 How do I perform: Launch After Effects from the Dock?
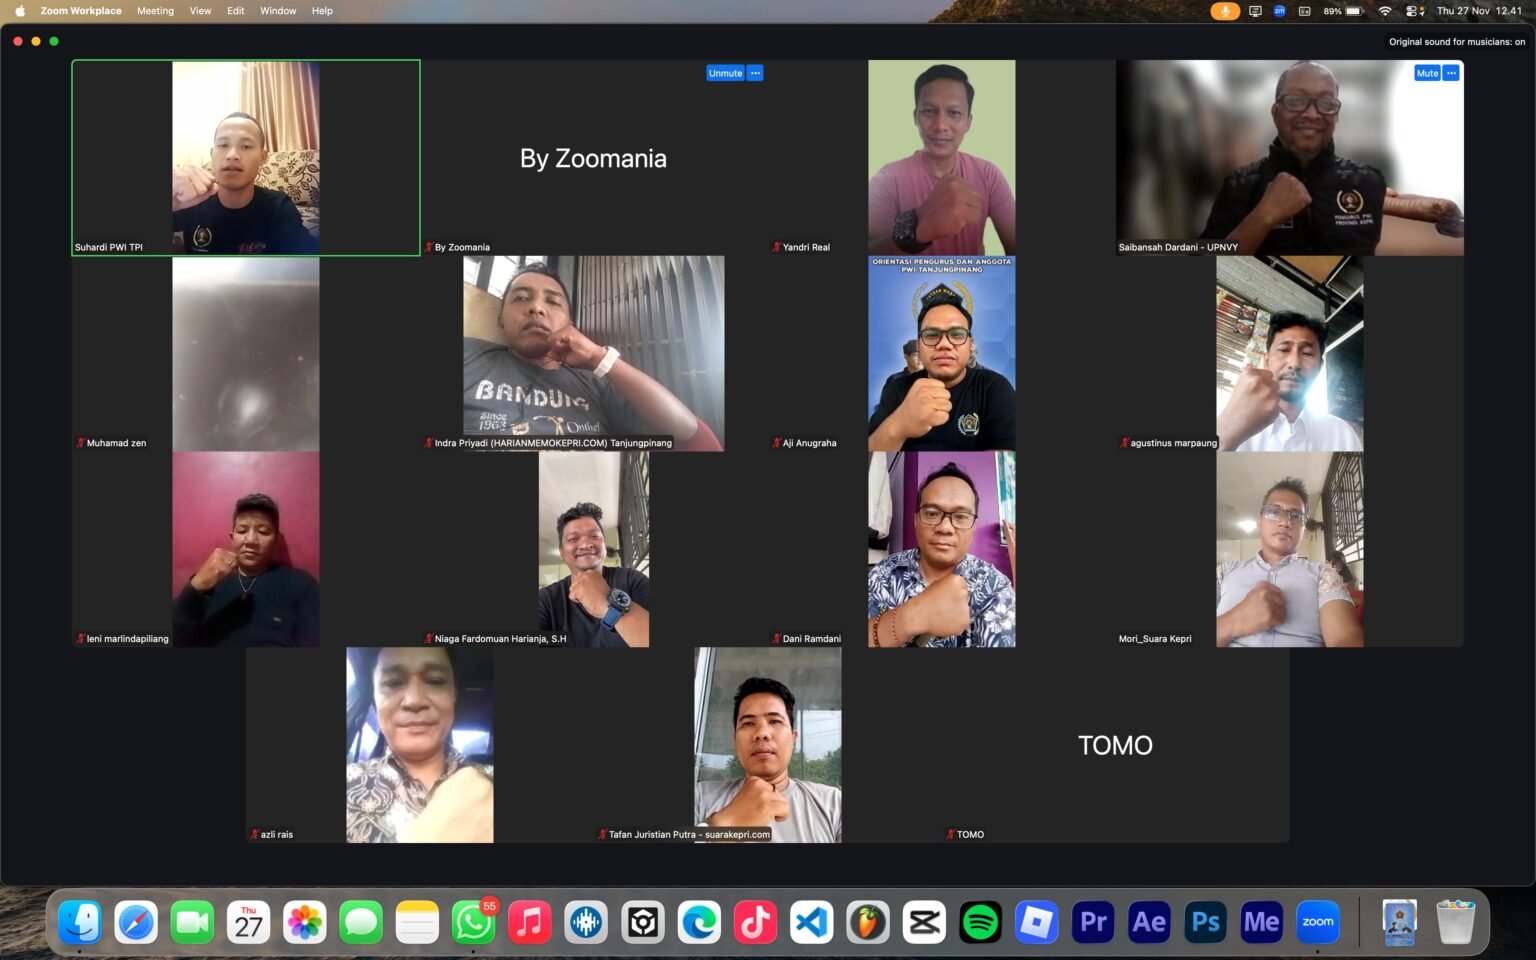(x=1148, y=921)
